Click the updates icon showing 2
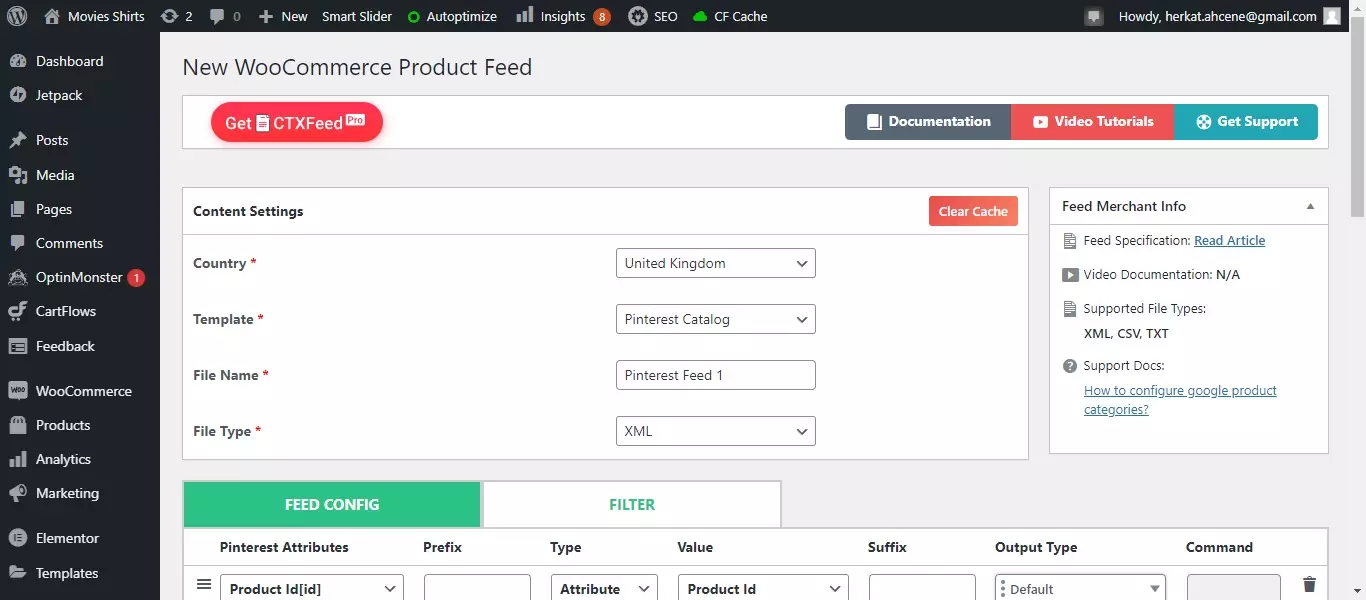 point(169,16)
